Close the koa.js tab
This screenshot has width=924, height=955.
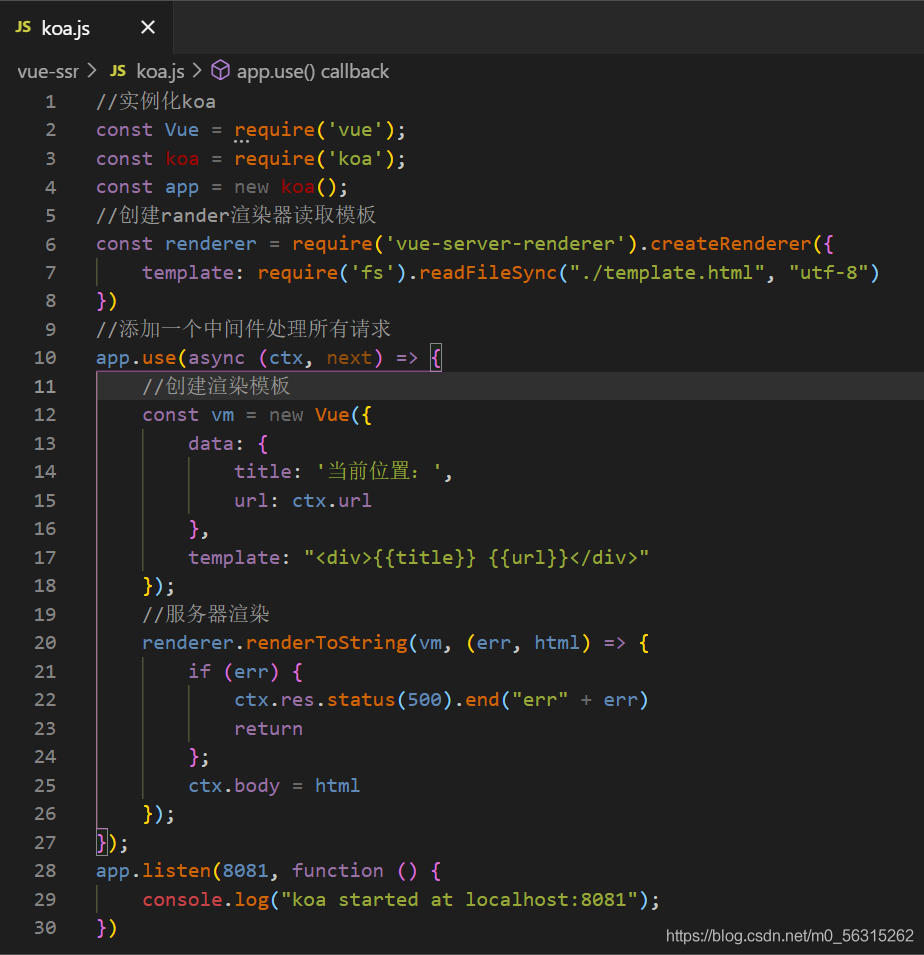147,27
